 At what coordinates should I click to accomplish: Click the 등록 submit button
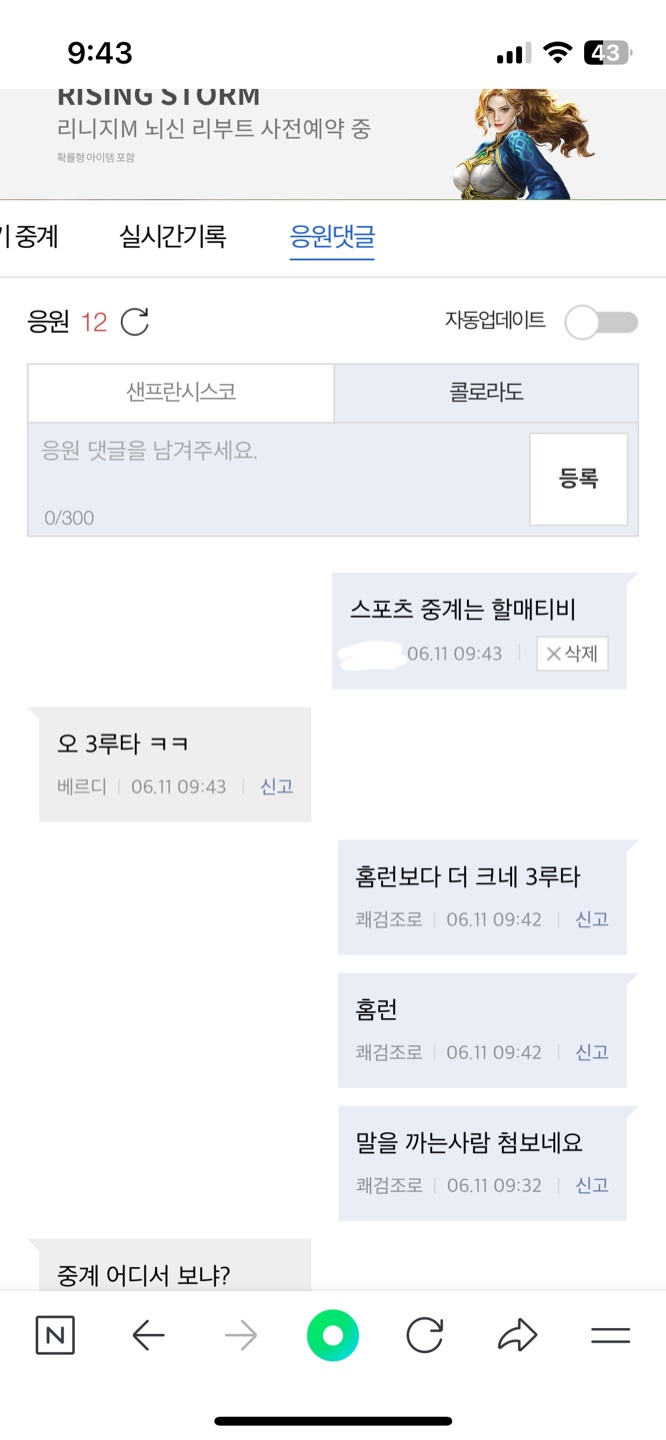click(578, 479)
